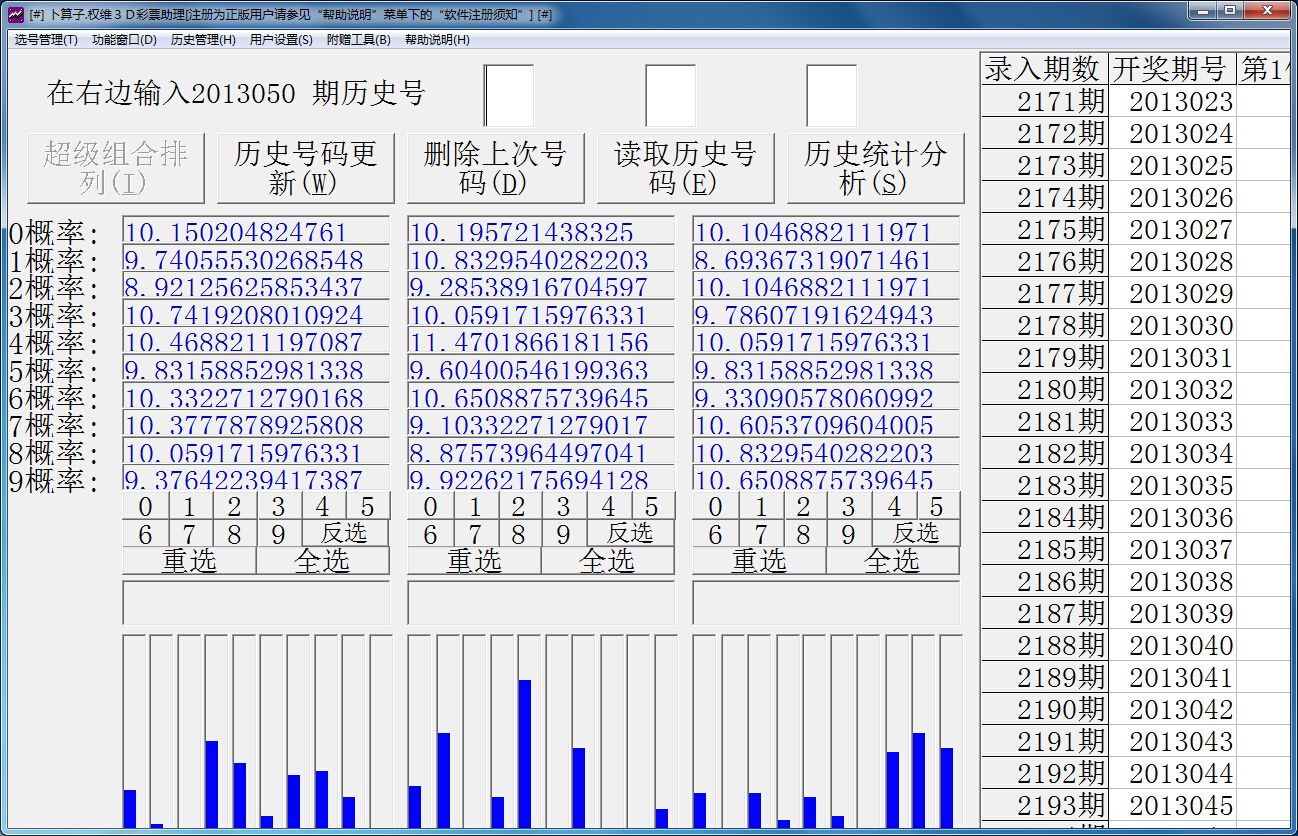
Task: Click the first history number input box
Action: point(509,96)
